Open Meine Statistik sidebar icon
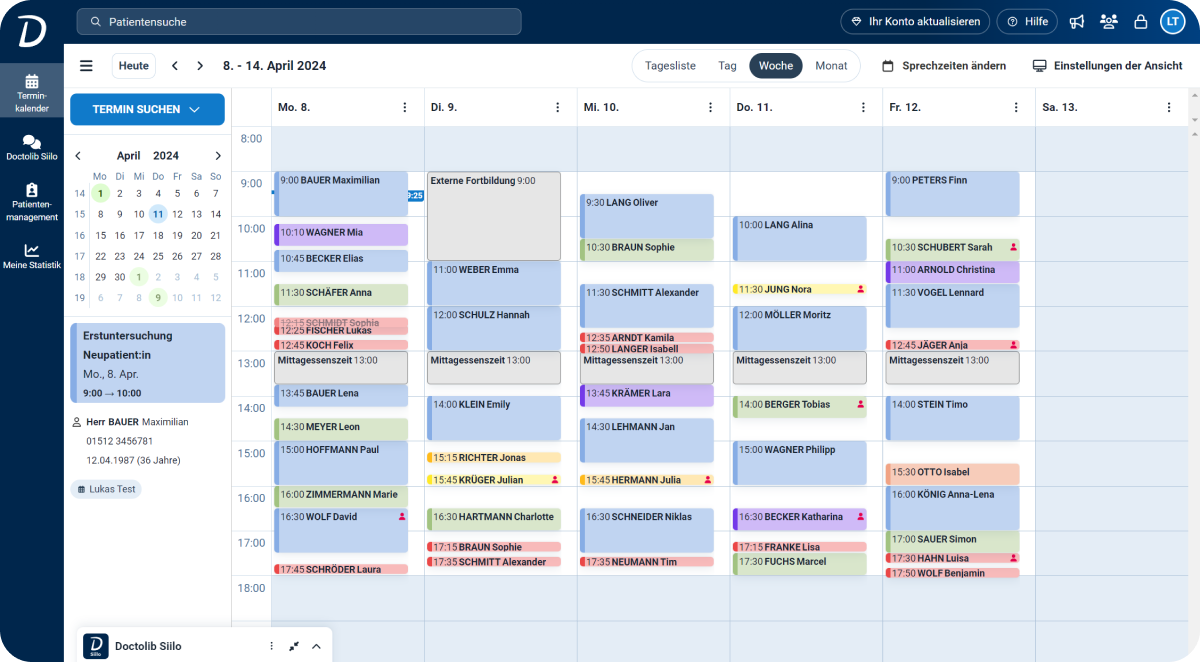The width and height of the screenshot is (1200, 668). (x=33, y=253)
